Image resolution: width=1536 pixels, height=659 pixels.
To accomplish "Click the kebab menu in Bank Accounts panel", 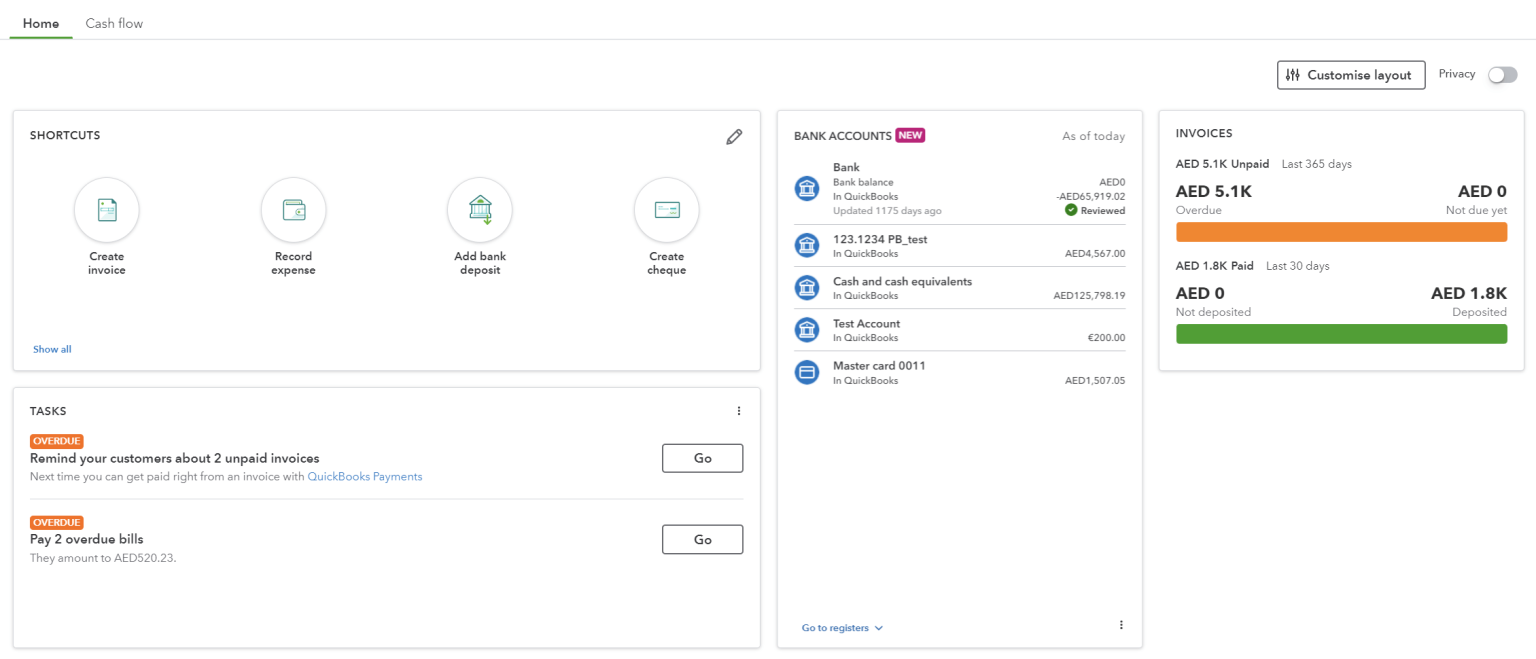I will (x=1121, y=624).
